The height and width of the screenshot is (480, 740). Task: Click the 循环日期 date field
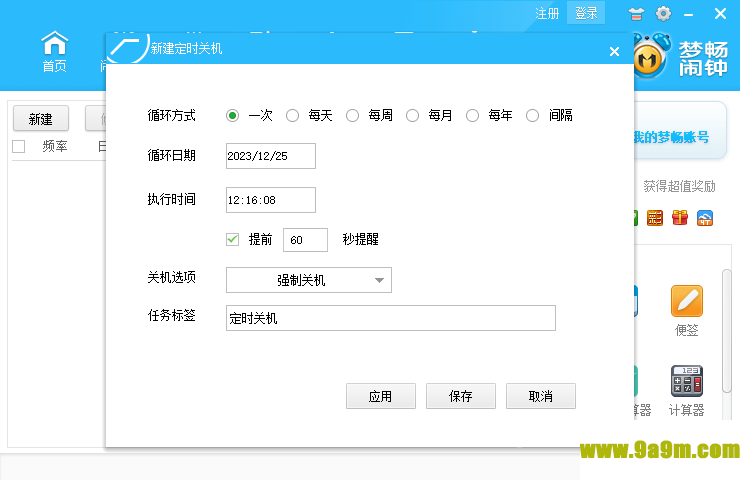[271, 156]
